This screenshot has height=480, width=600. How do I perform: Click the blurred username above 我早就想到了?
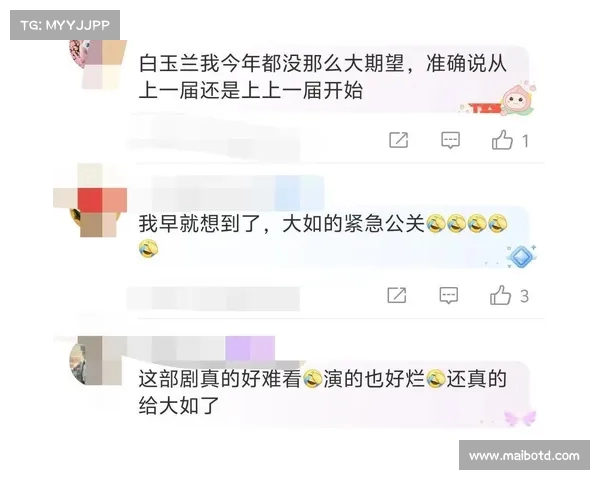click(238, 193)
